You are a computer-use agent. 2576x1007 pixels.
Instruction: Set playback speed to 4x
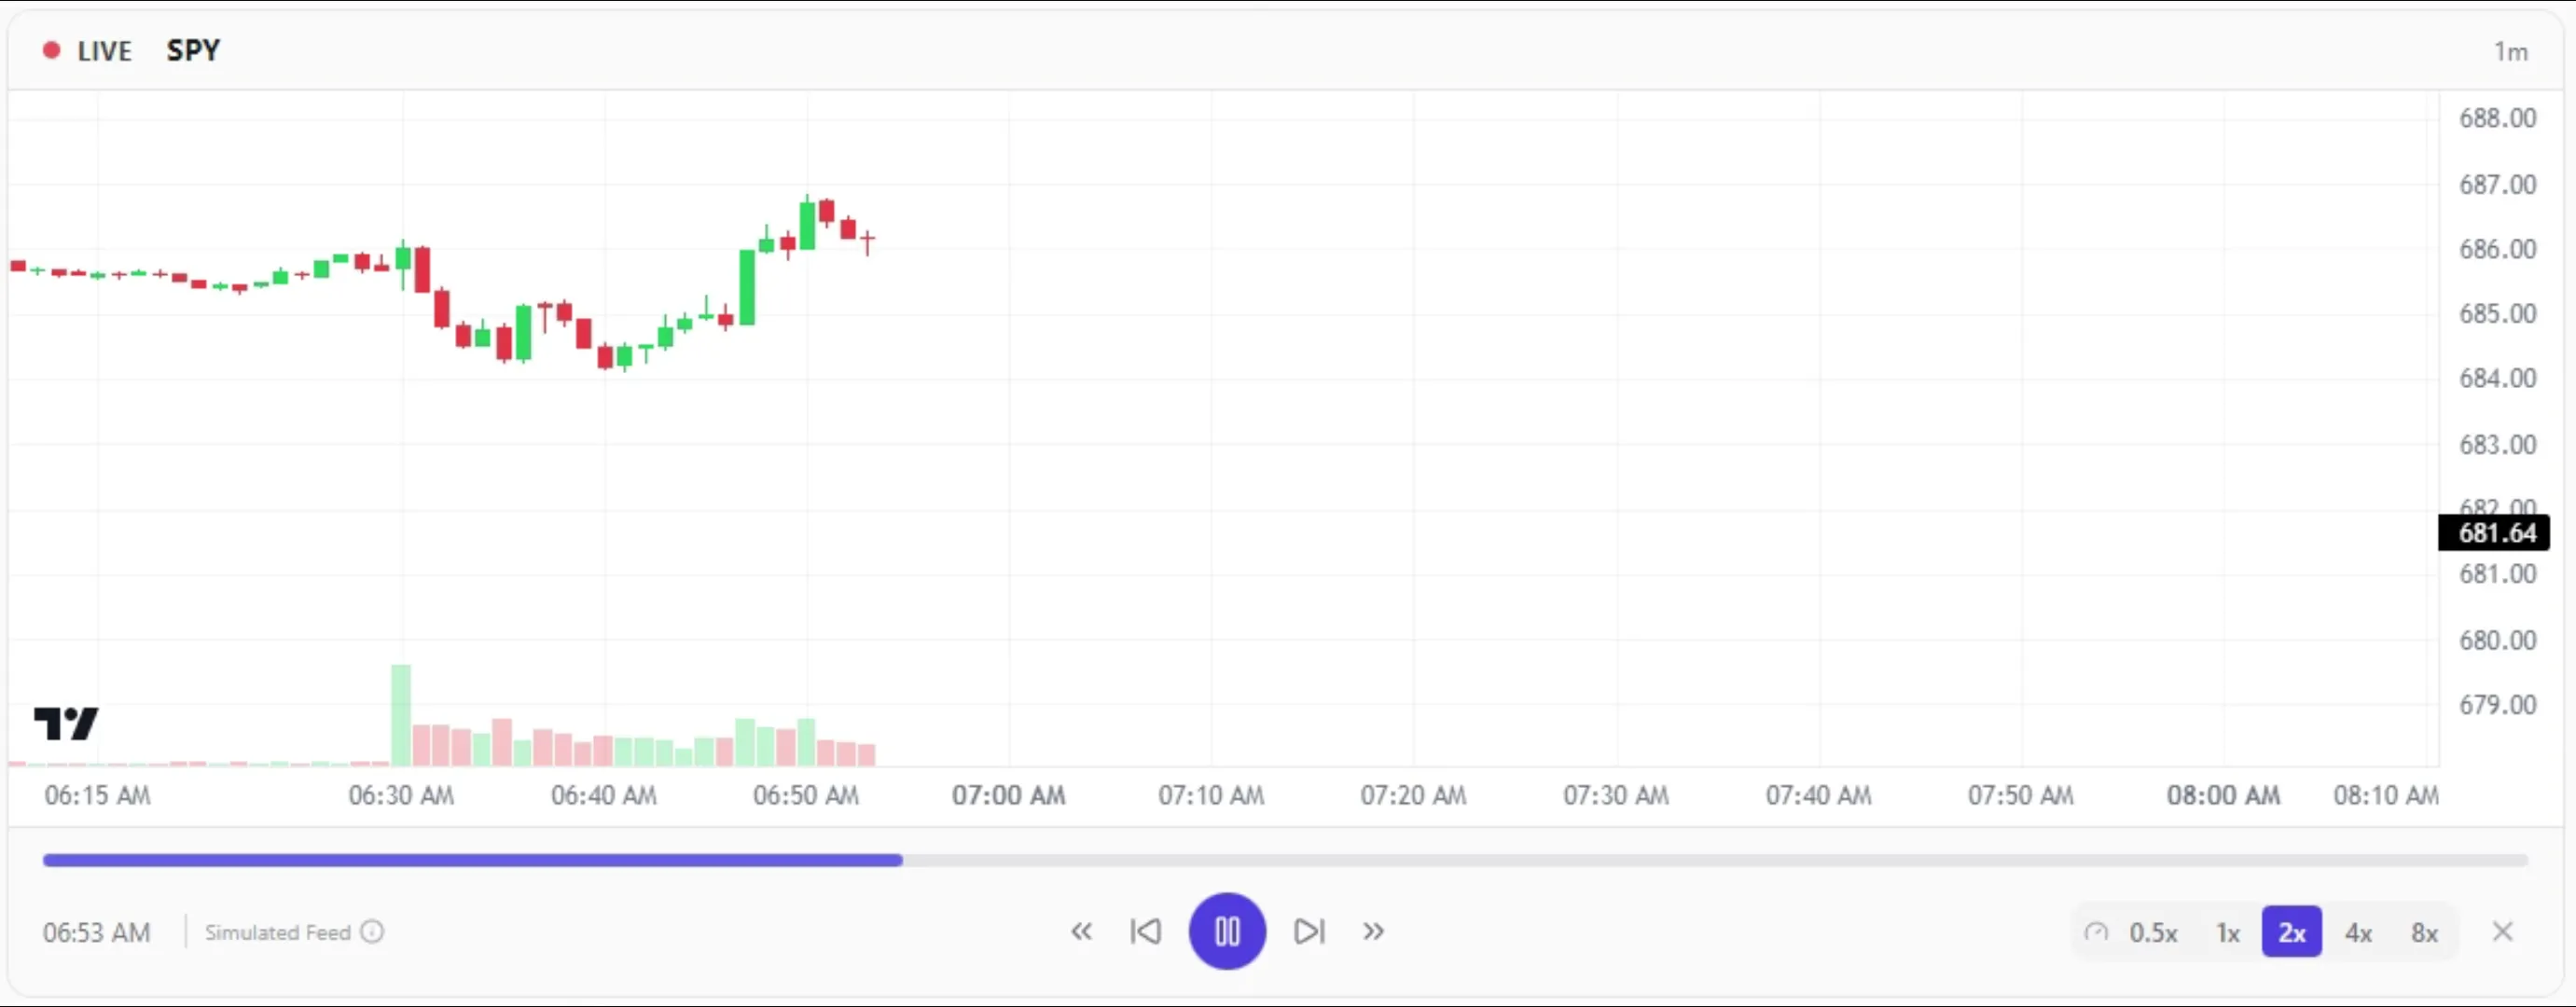2359,933
